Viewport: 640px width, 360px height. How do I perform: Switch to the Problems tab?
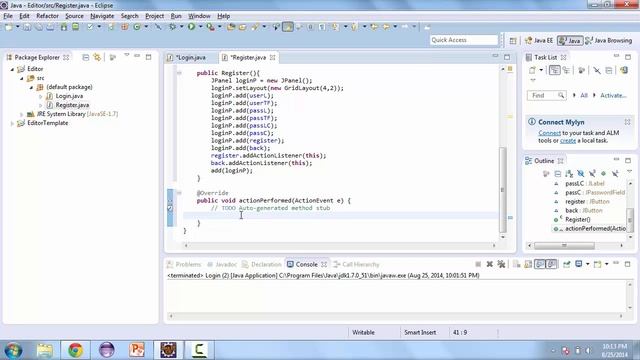(x=184, y=264)
